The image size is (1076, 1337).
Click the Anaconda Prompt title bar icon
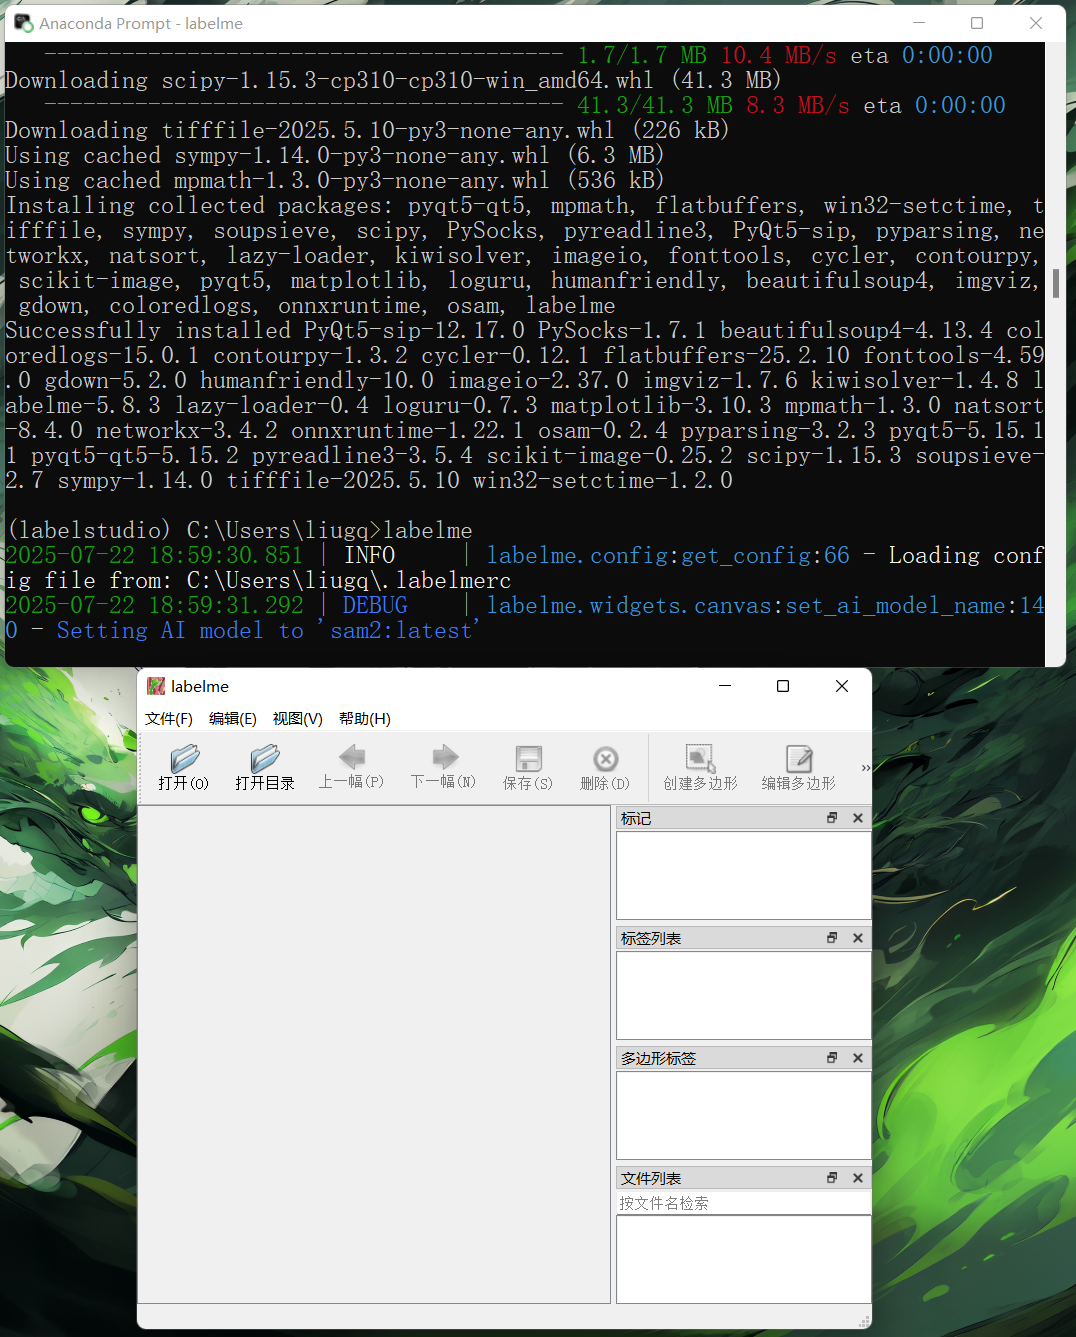pyautogui.click(x=23, y=23)
